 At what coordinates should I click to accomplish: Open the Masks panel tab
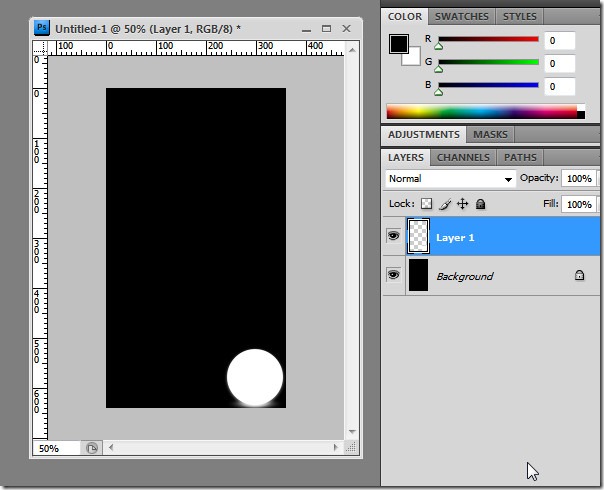click(490, 134)
